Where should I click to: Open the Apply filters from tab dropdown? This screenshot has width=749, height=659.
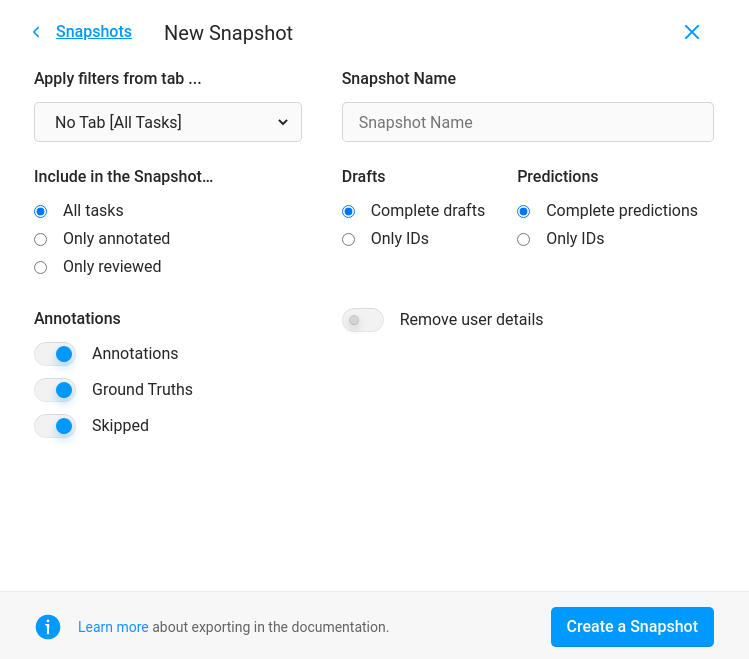[167, 122]
